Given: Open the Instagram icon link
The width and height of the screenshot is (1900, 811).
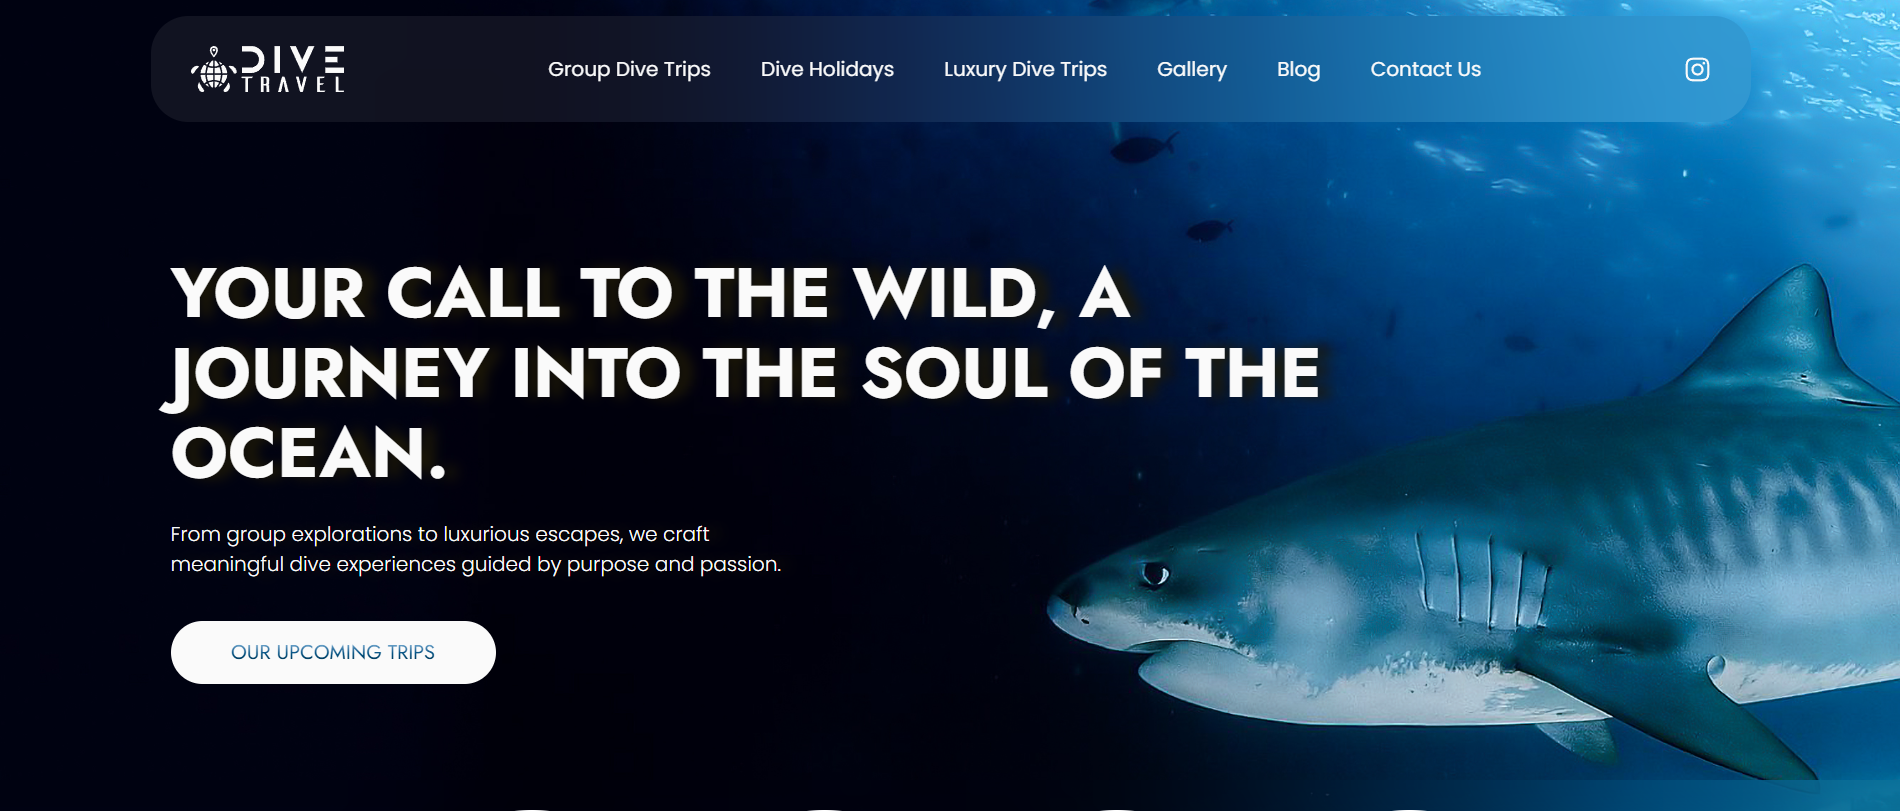Looking at the screenshot, I should click(1697, 69).
